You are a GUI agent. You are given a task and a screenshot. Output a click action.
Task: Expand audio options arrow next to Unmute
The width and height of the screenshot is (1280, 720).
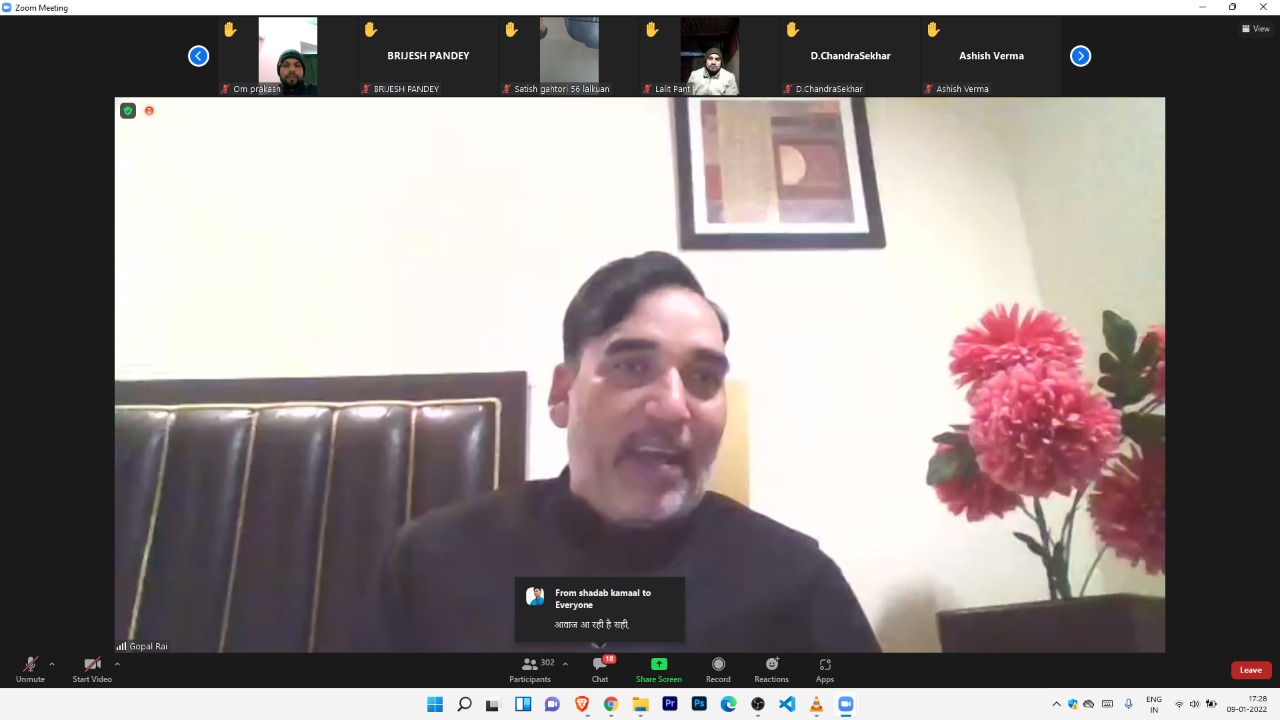[x=52, y=664]
